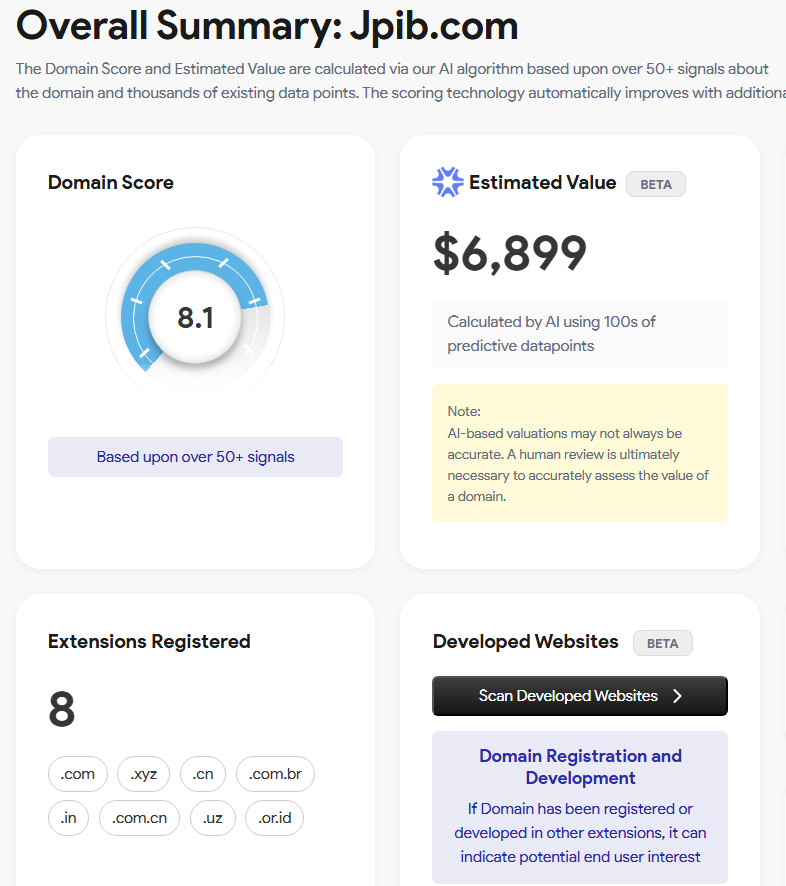Image resolution: width=786 pixels, height=886 pixels.
Task: Select the .in extension chip
Action: [68, 818]
